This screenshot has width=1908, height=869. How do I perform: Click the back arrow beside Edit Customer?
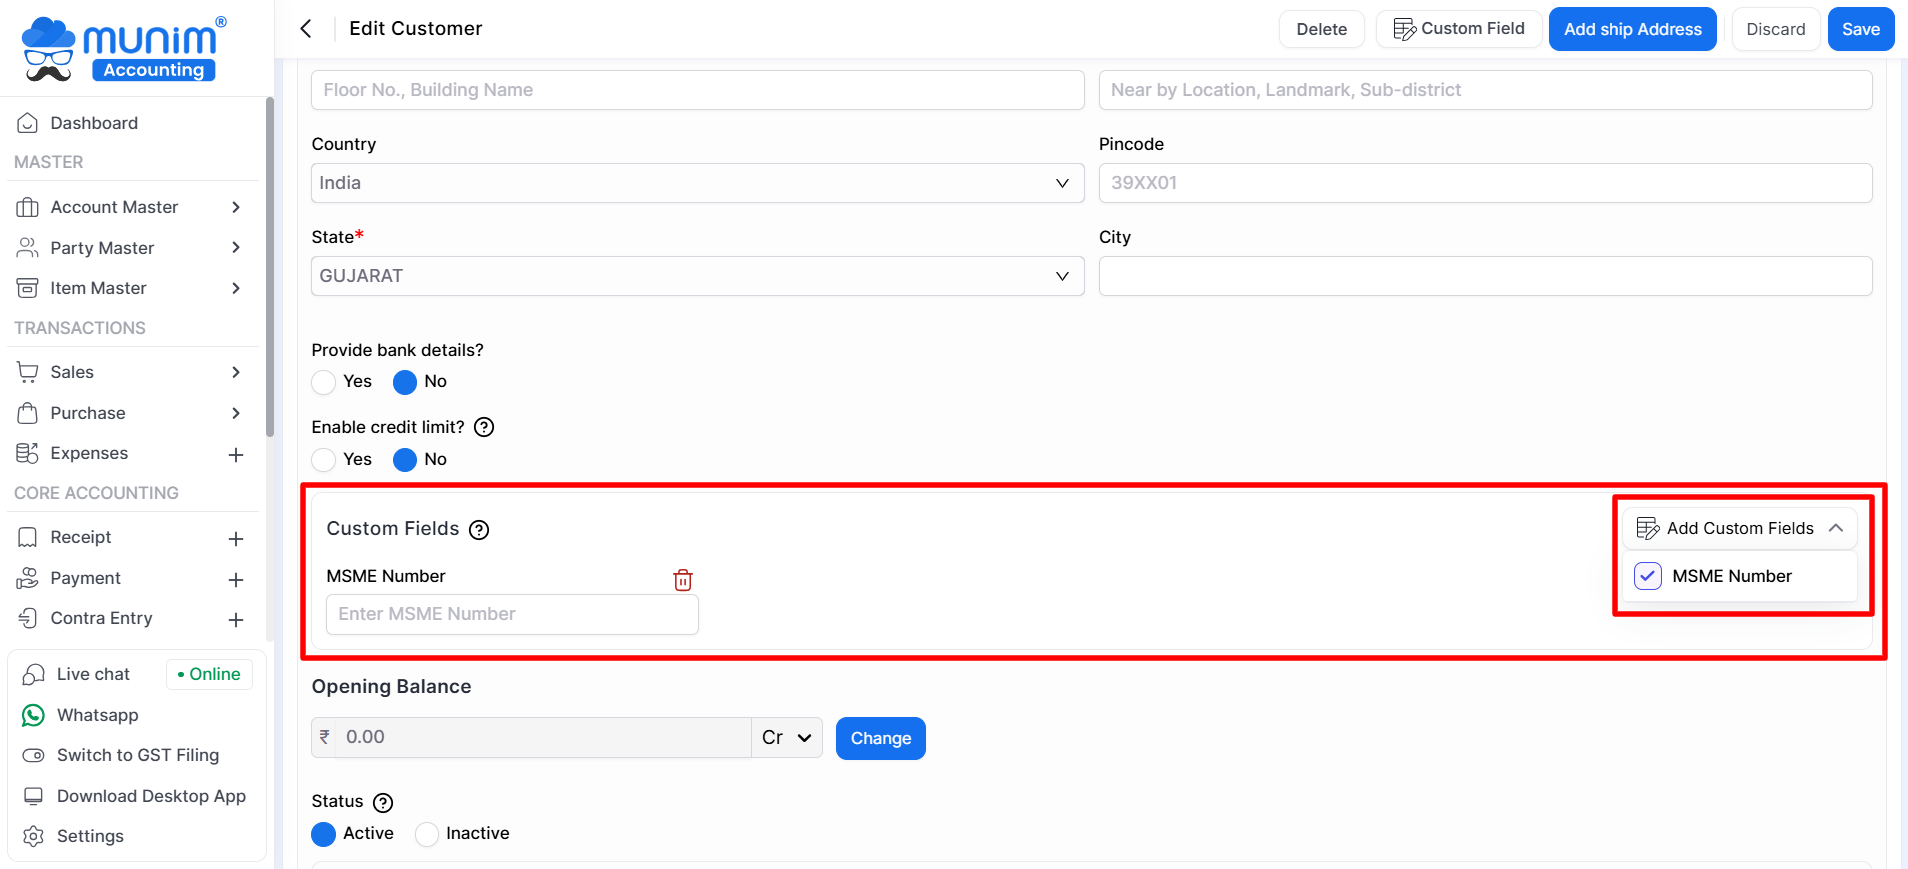point(306,29)
